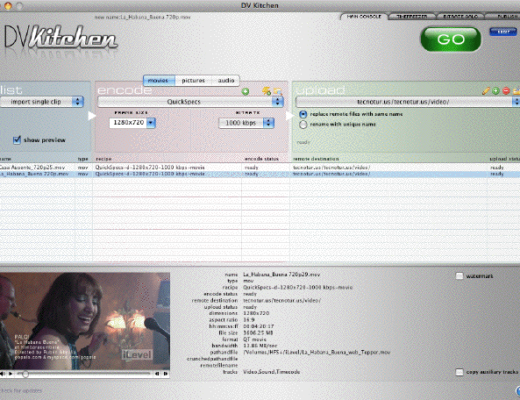This screenshot has width=520, height=400.
Task: Click the green add recipe icon in encode panel
Action: 245,91
